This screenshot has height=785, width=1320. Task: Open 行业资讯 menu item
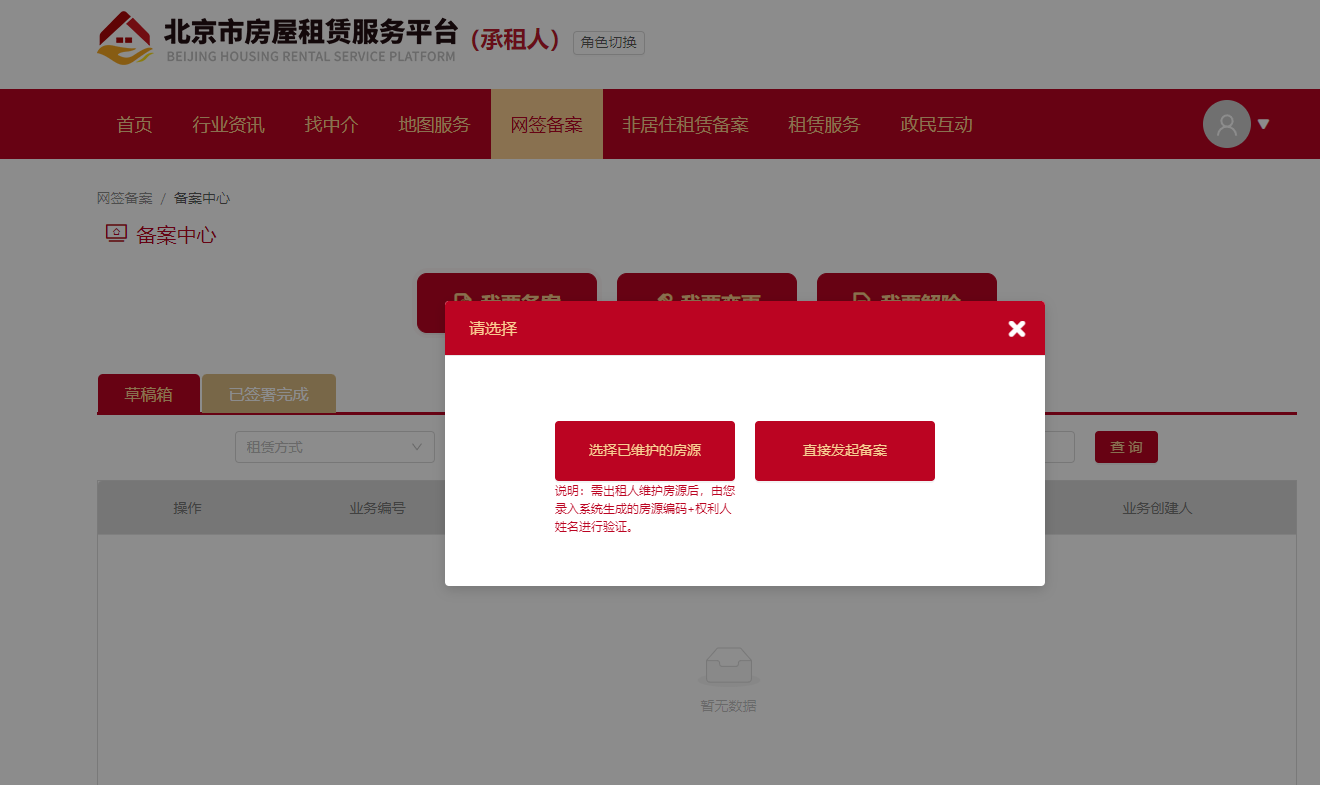coord(228,125)
